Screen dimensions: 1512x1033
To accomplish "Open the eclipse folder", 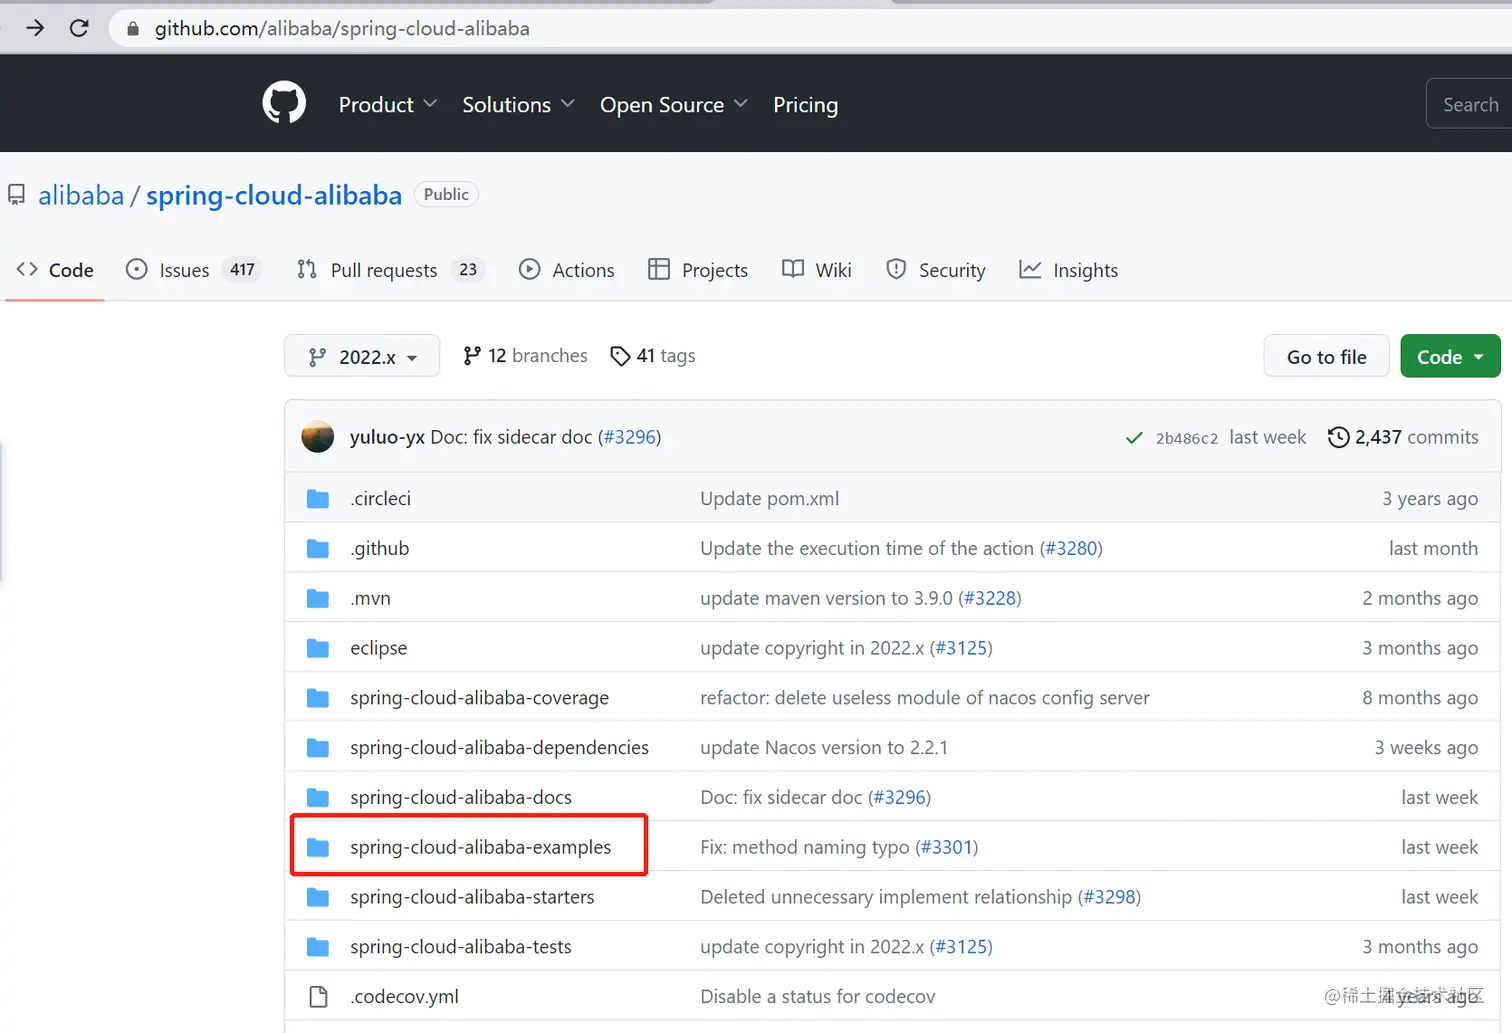I will click(x=379, y=648).
